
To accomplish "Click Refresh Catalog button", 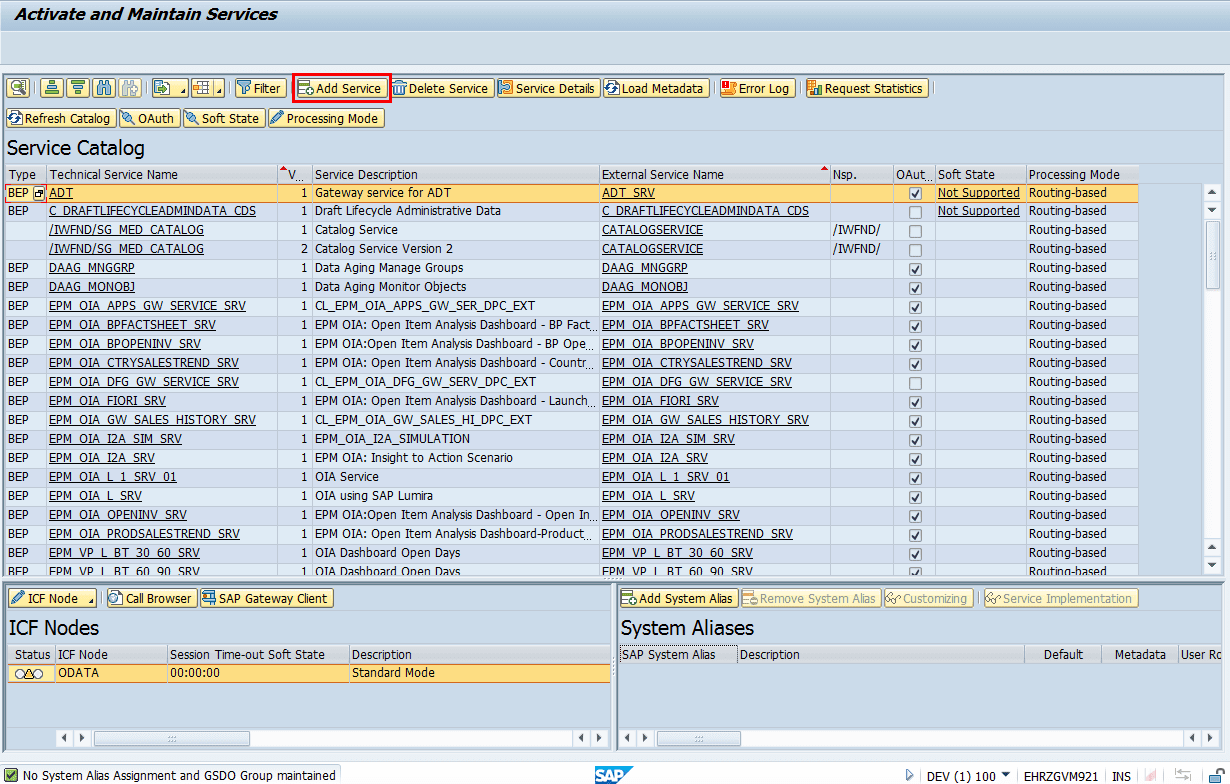I will [59, 118].
